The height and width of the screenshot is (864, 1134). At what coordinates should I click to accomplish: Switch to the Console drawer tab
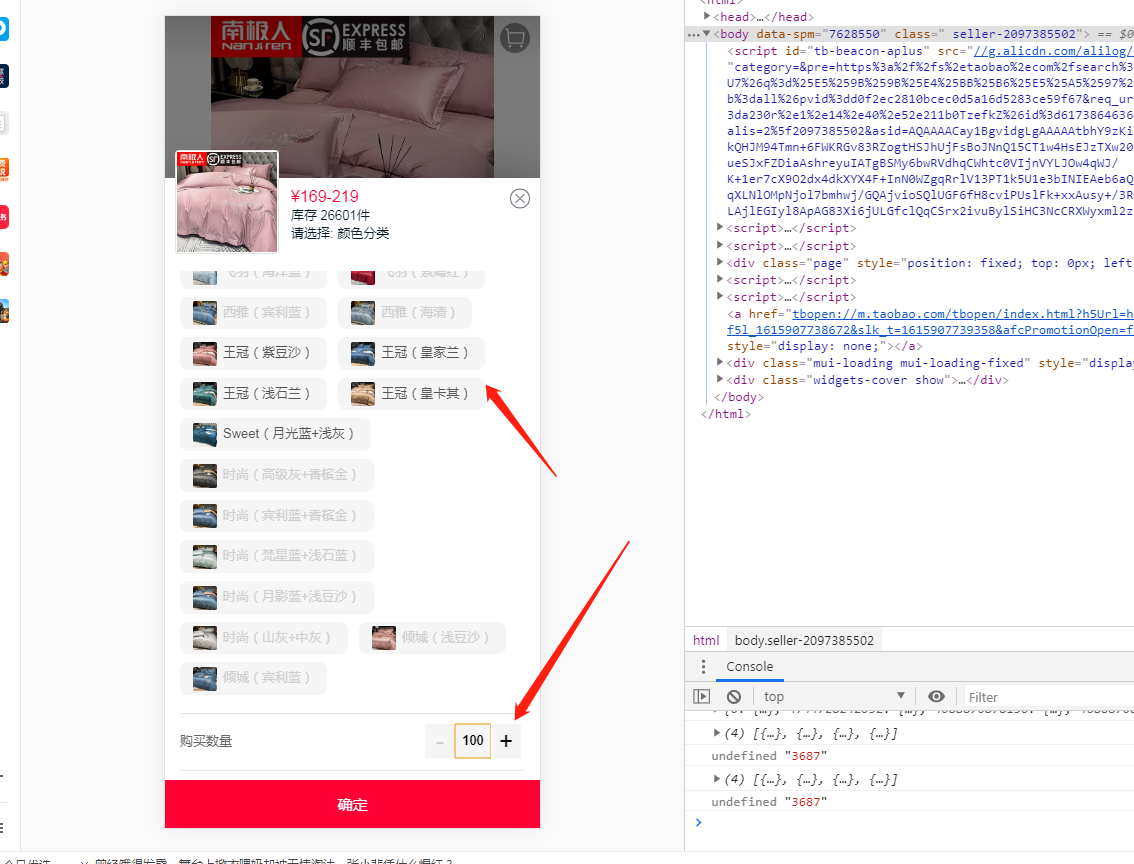point(749,667)
